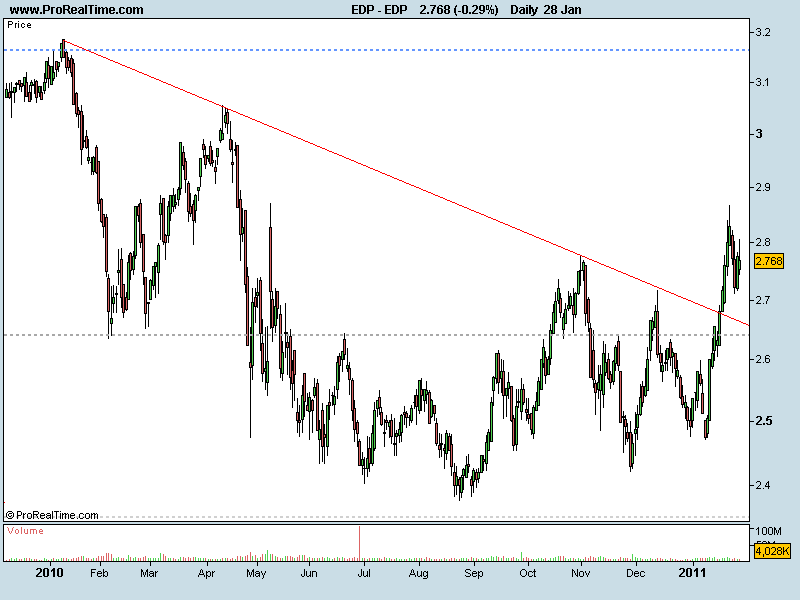Click the 2010 year label on time axis

pyautogui.click(x=49, y=573)
